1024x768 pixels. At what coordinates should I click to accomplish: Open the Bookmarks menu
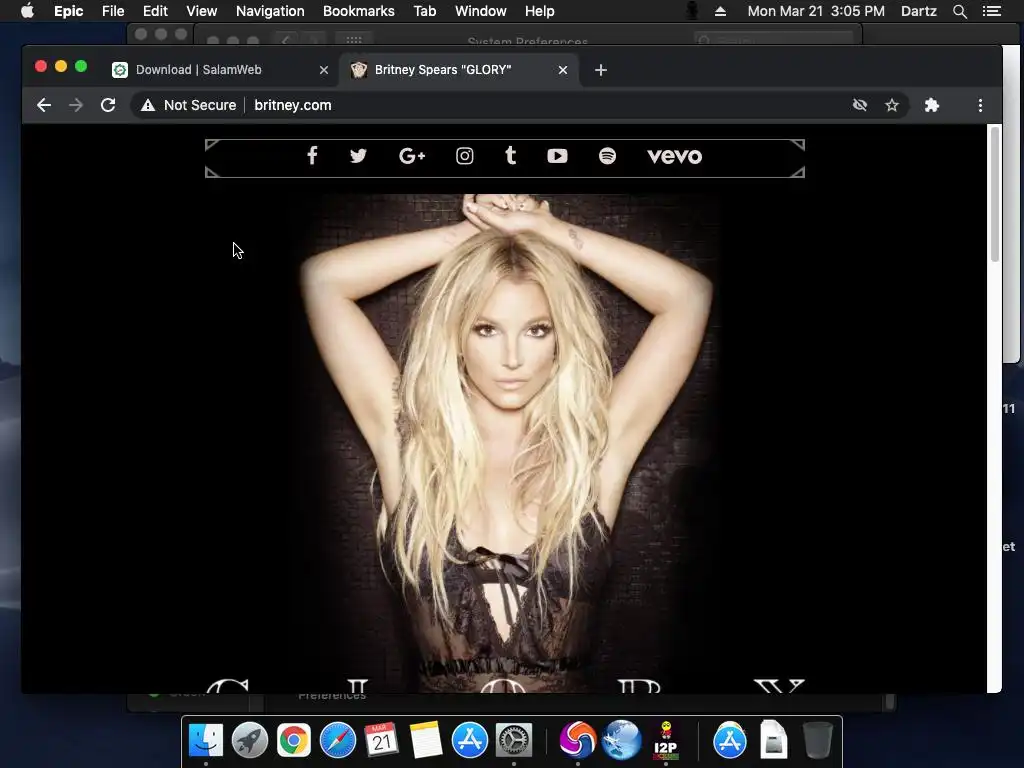(x=359, y=11)
